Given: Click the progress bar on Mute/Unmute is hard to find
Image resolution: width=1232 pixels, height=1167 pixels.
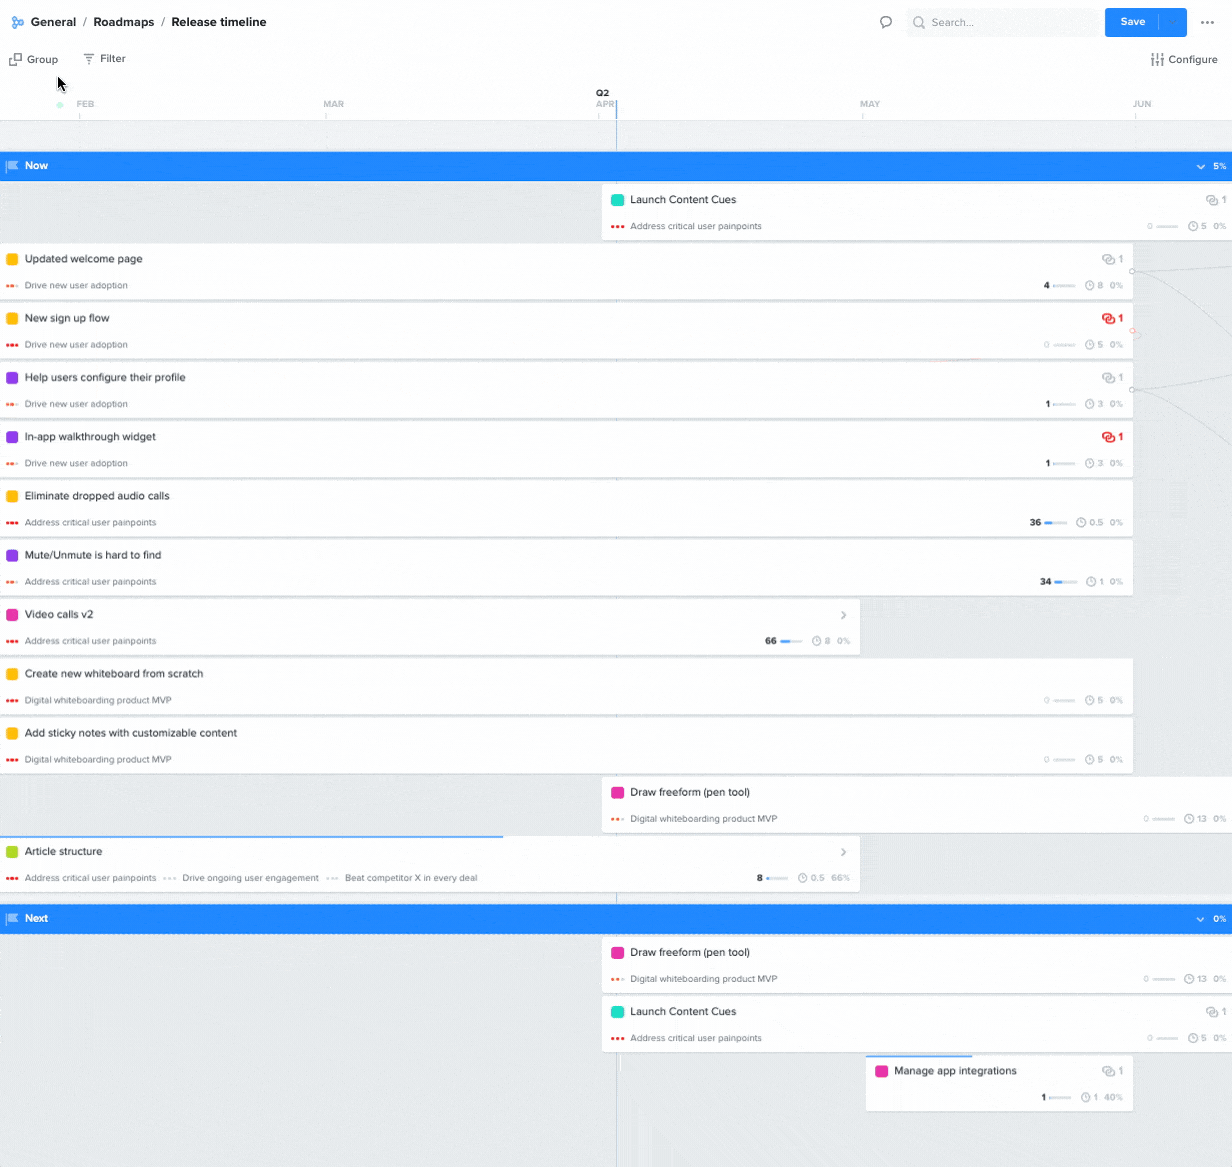Looking at the screenshot, I should 1065,582.
